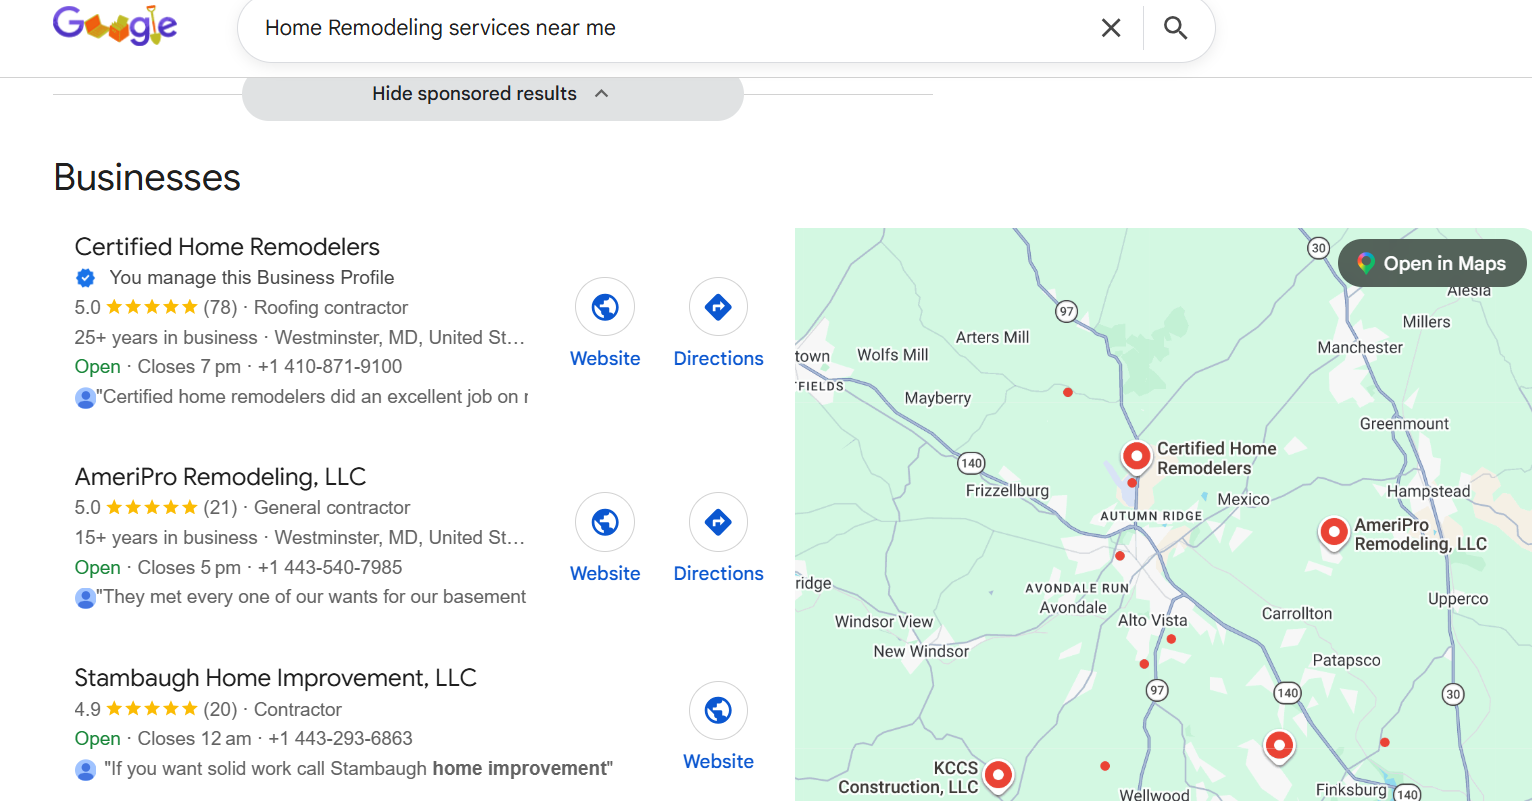Click Certified Home Remodelers map label
Viewport: 1532px width, 801px height.
[1217, 458]
